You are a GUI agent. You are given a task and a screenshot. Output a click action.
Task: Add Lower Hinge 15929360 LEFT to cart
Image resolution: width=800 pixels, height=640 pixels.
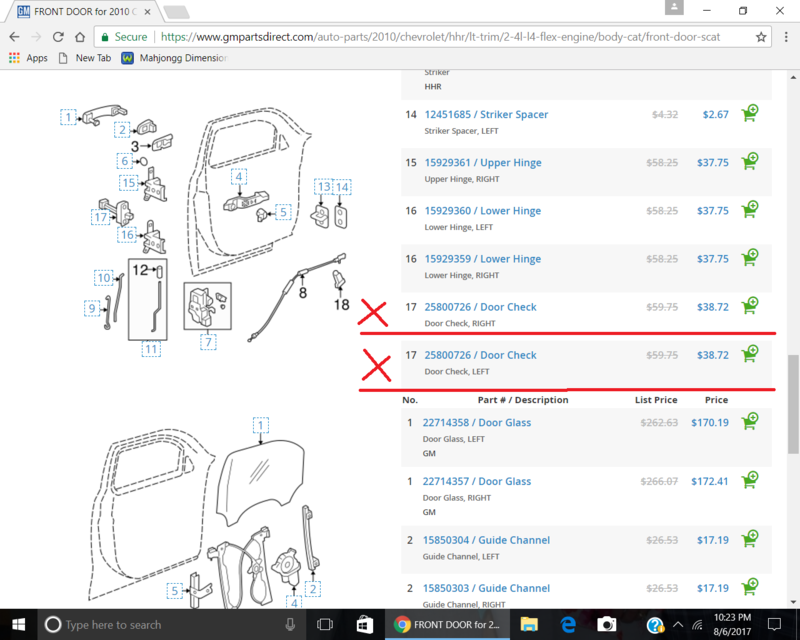pos(750,209)
